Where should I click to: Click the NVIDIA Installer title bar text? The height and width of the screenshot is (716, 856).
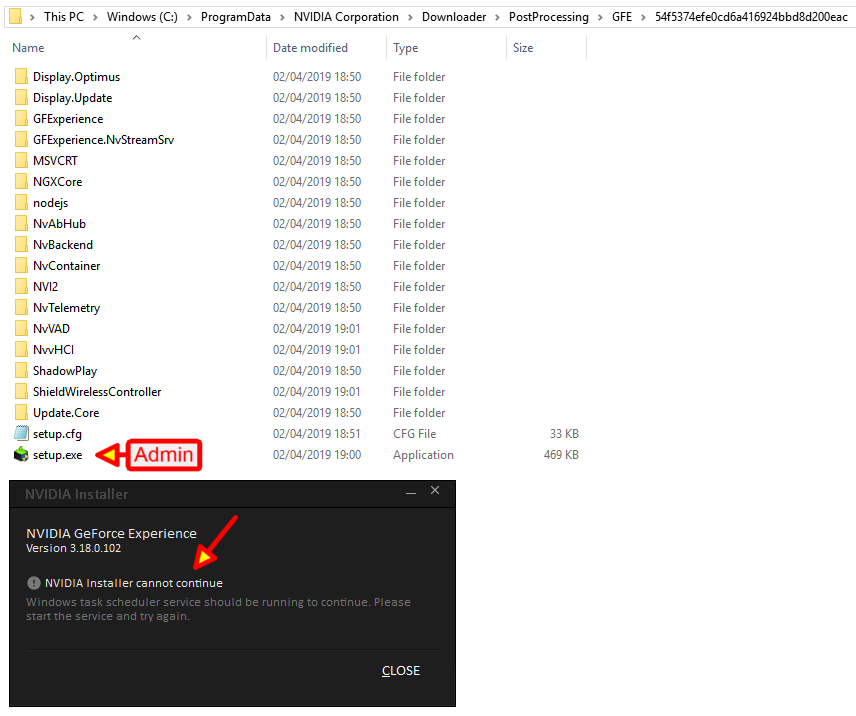(x=76, y=494)
